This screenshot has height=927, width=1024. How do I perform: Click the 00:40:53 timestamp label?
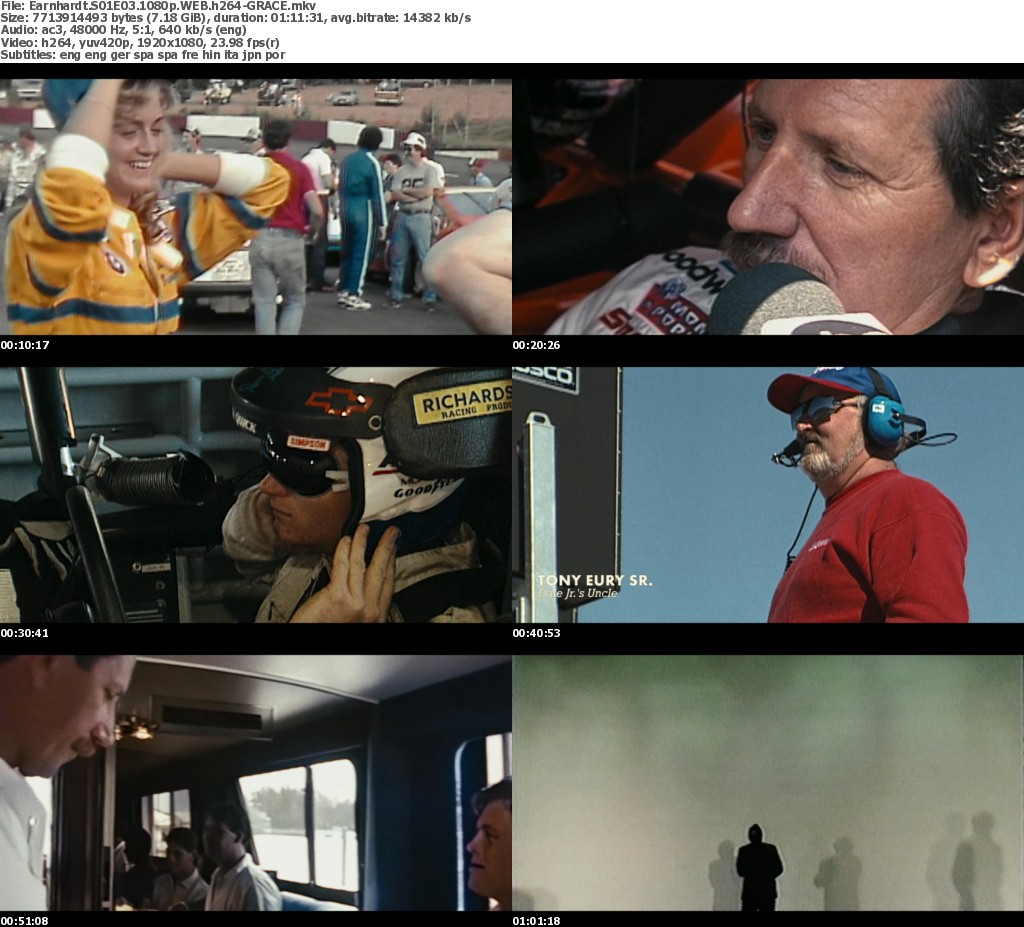pyautogui.click(x=536, y=633)
